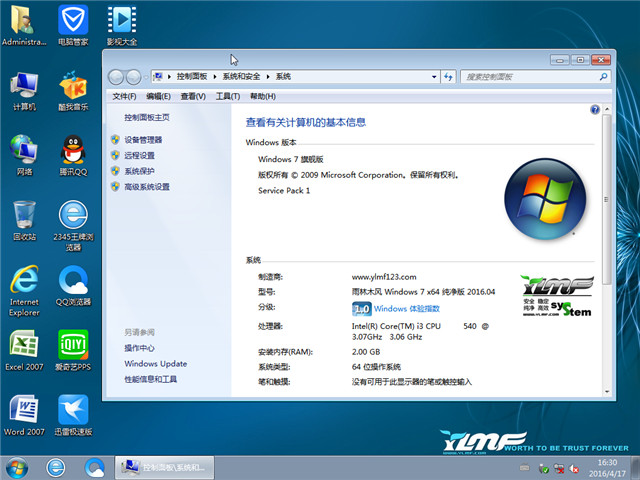Click the Service Pack 1 text
The image size is (640, 480).
(x=284, y=191)
